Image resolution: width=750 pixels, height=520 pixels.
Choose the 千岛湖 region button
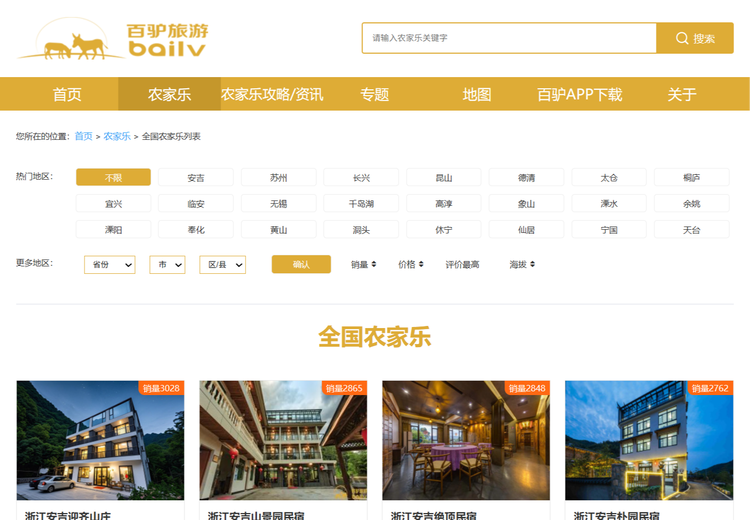point(361,203)
